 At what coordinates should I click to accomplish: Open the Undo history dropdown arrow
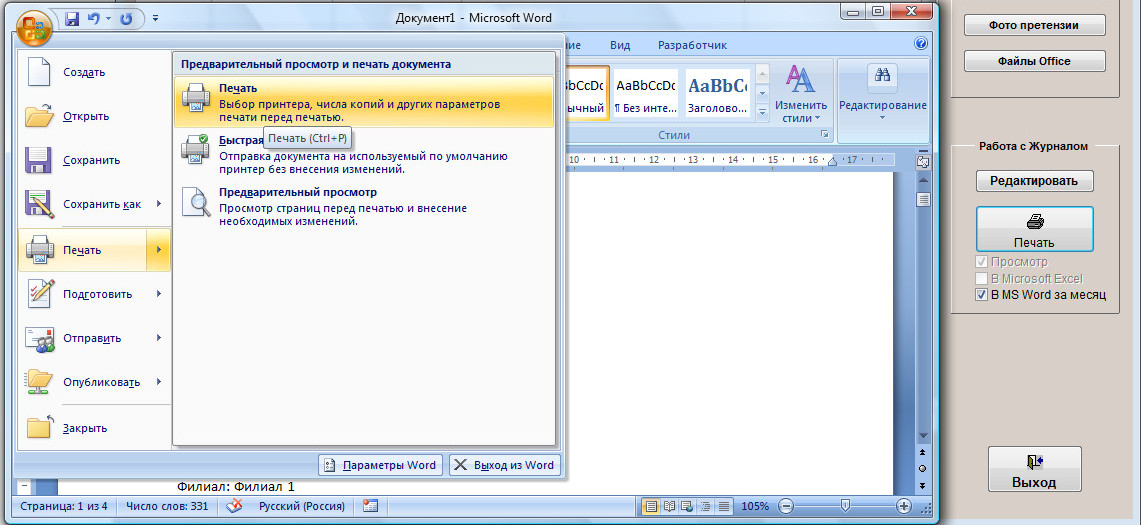108,19
